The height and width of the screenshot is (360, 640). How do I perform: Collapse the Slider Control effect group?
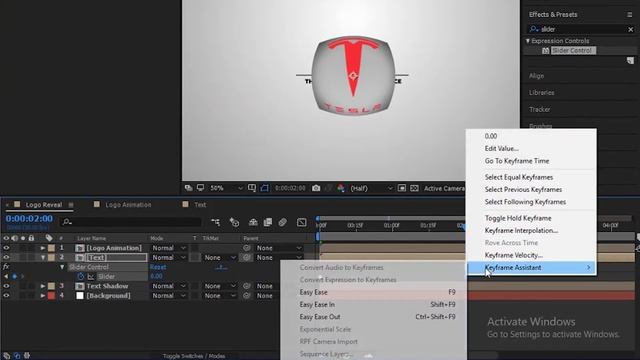(x=62, y=267)
